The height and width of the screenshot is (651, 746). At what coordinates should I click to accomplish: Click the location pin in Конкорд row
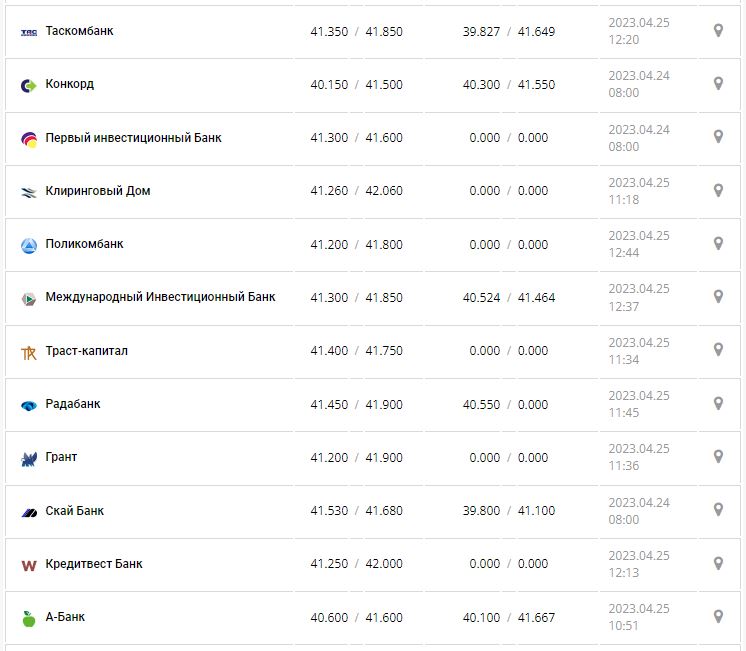718,84
